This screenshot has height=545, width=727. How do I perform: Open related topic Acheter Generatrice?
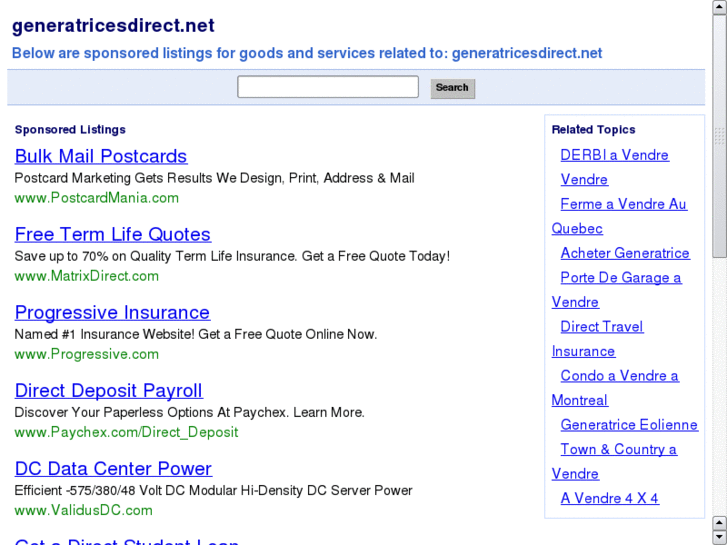pos(625,253)
